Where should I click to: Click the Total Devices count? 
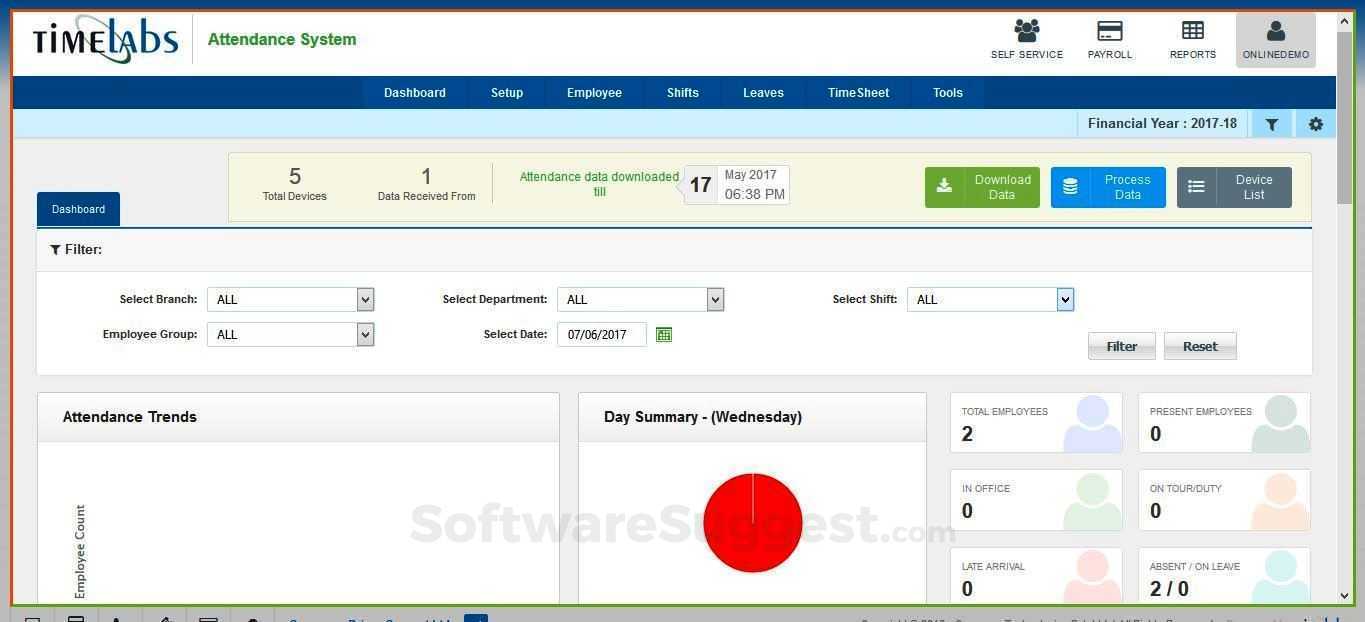(x=295, y=177)
